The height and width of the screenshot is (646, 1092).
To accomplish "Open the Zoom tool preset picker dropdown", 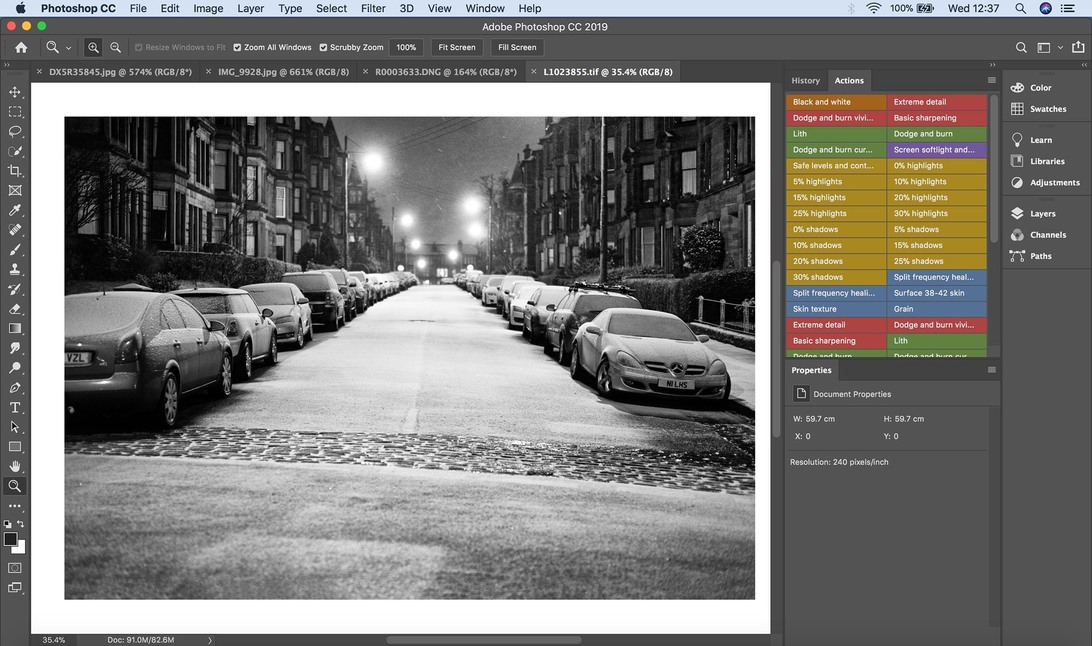I will 68,48.
